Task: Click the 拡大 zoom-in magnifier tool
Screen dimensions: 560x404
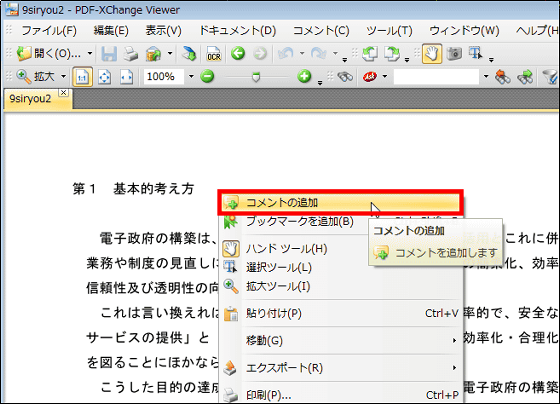Action: (x=36, y=76)
